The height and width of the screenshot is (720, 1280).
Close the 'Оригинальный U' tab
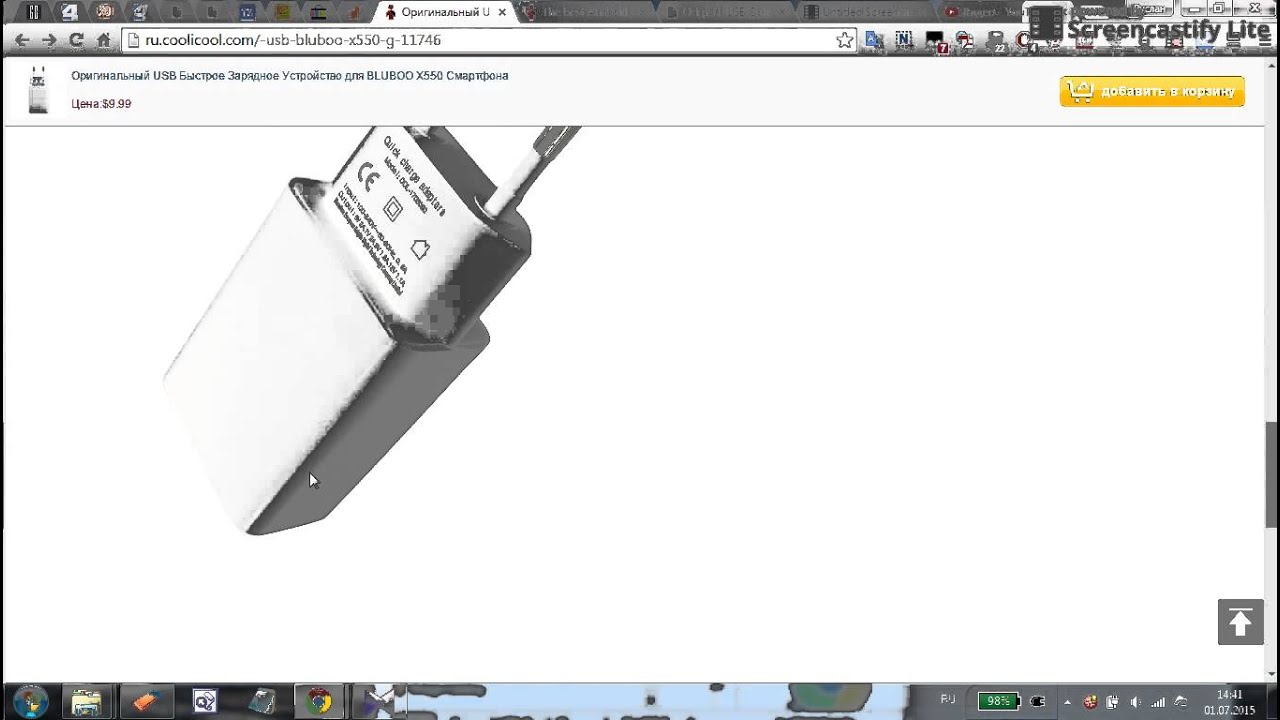coord(502,12)
